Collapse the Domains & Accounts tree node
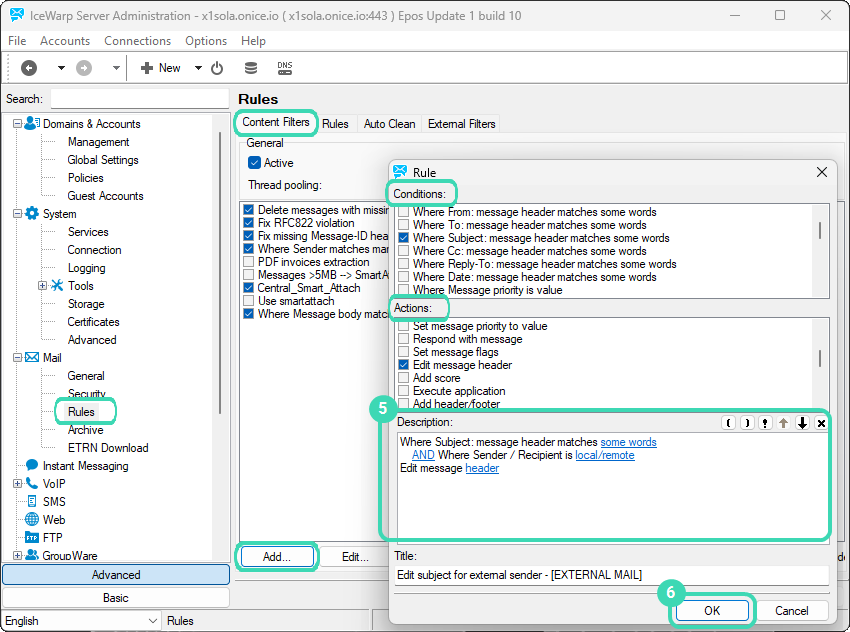This screenshot has width=850, height=632. [x=17, y=124]
